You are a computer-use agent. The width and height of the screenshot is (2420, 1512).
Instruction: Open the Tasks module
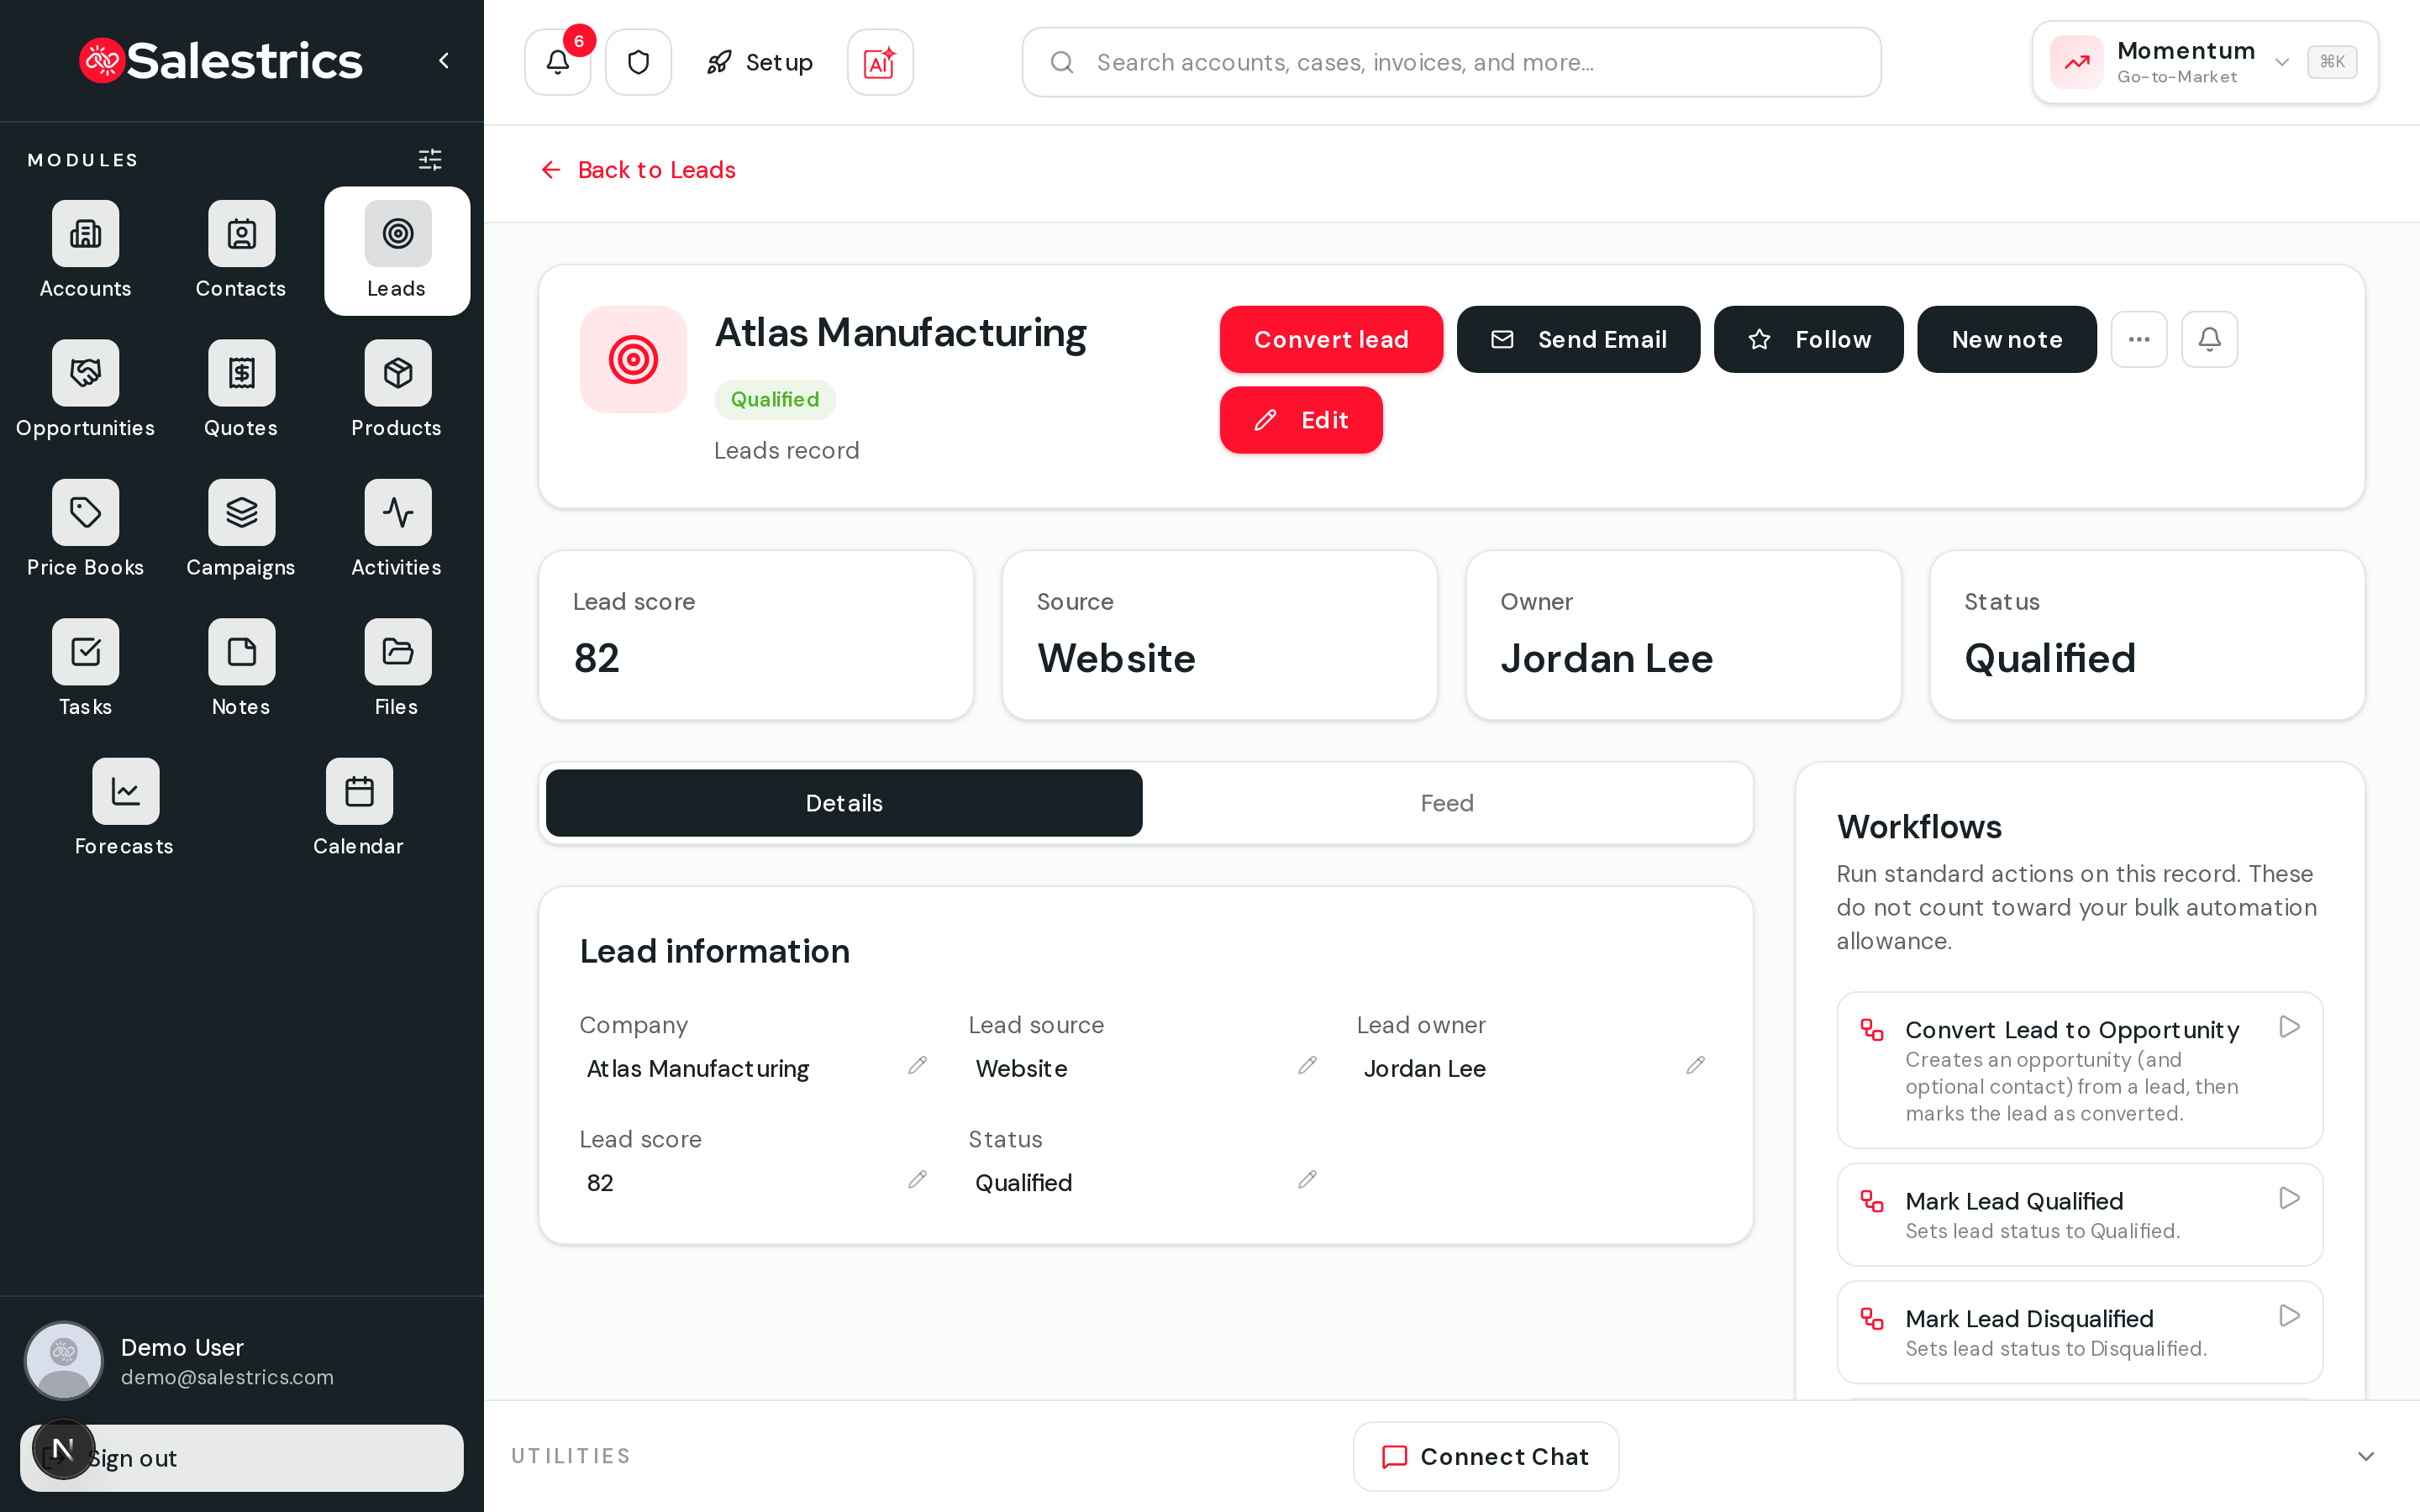[85, 669]
